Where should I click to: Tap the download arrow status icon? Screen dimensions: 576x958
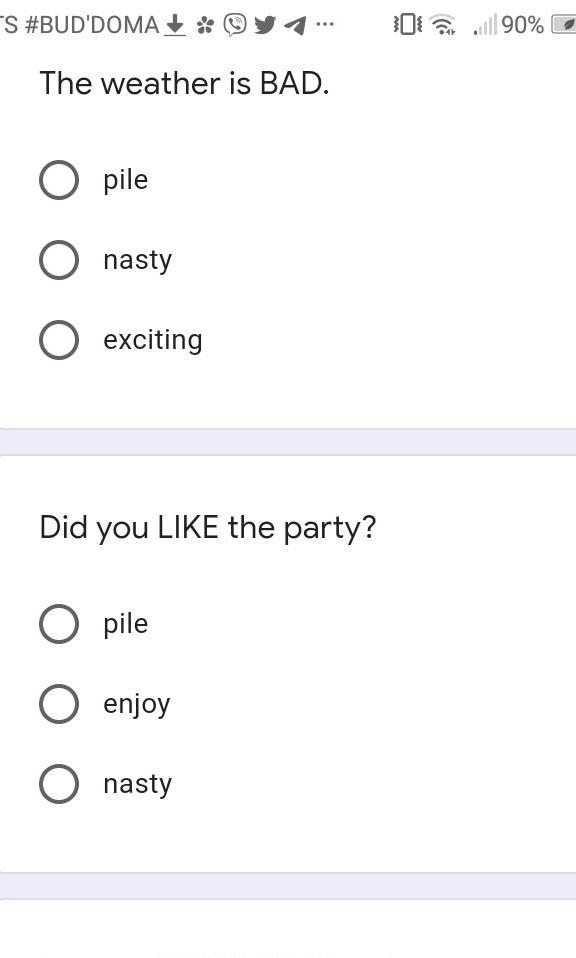click(x=175, y=25)
